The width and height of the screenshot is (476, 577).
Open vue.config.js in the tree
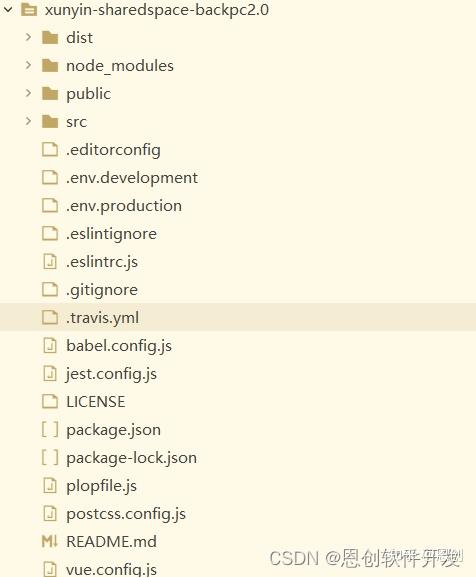pyautogui.click(x=111, y=569)
